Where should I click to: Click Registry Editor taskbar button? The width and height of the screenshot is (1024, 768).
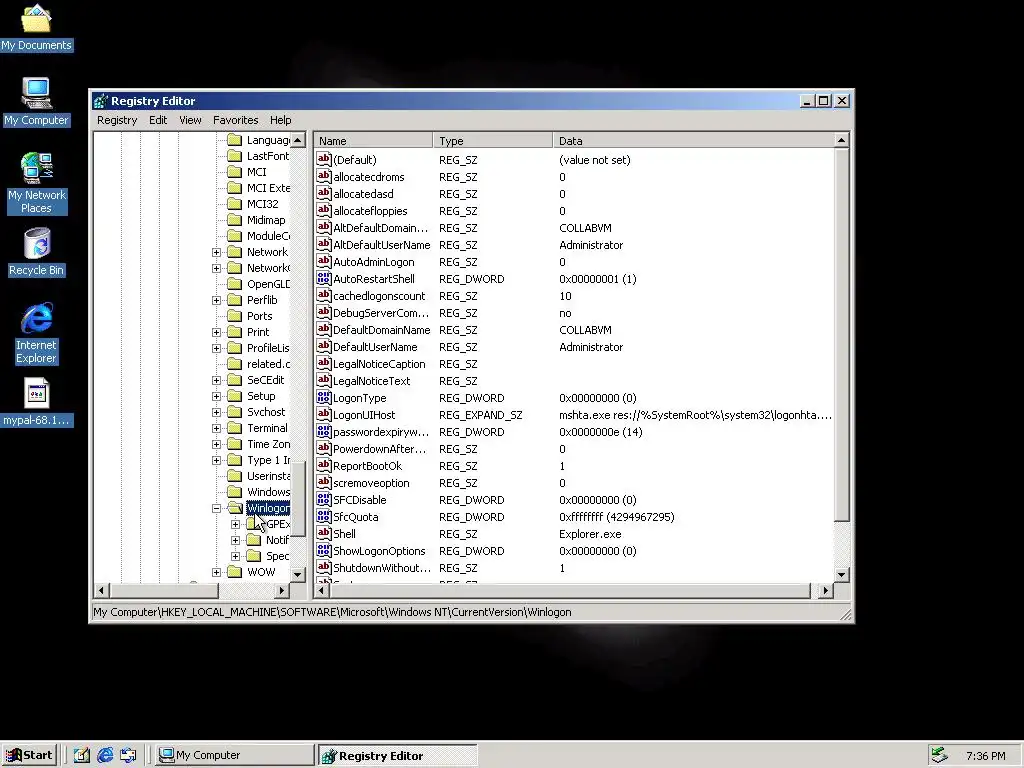tap(397, 756)
